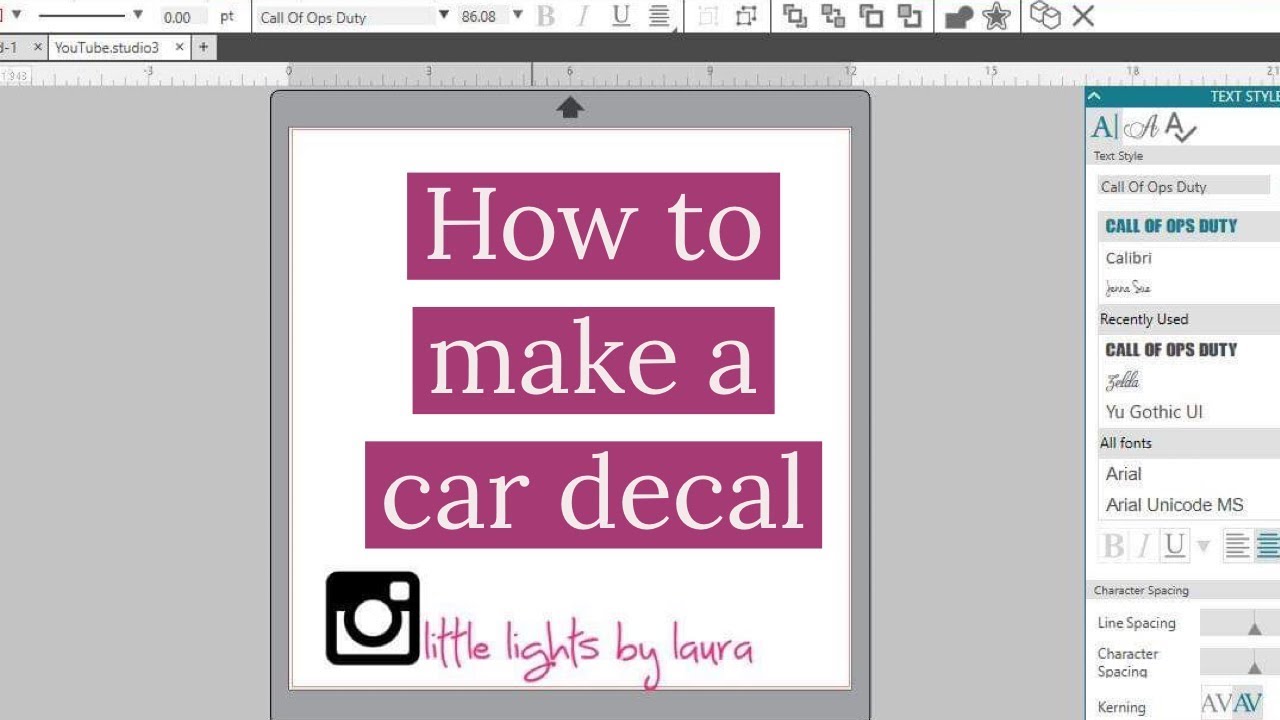The image size is (1280, 720).
Task: Toggle Italic in the top toolbar
Action: 584,16
